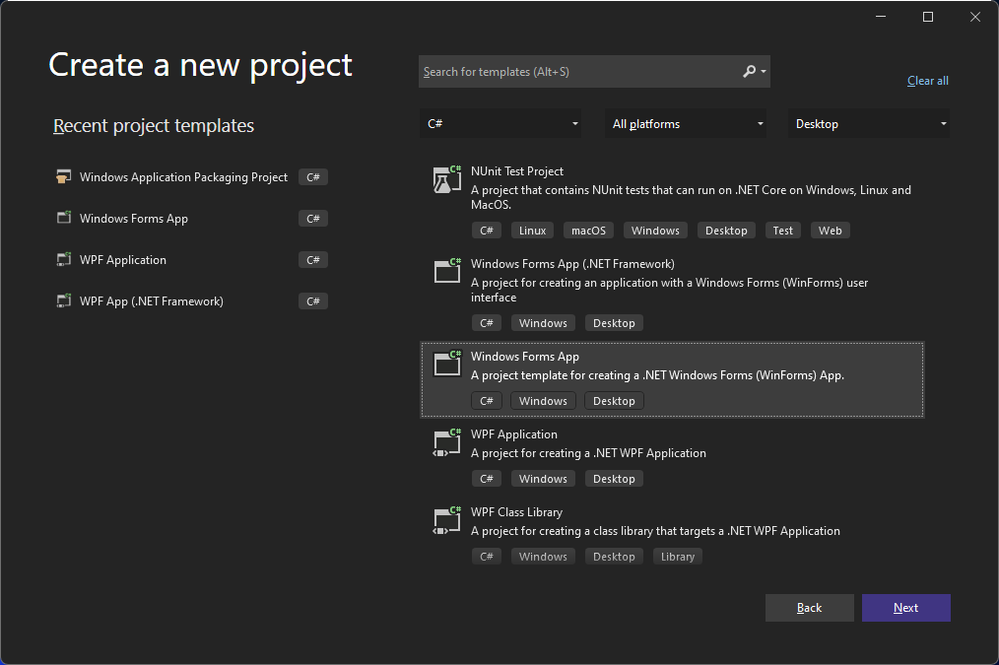Click the WPF Class Library description text
Screen dimensions: 999x665
click(655, 531)
